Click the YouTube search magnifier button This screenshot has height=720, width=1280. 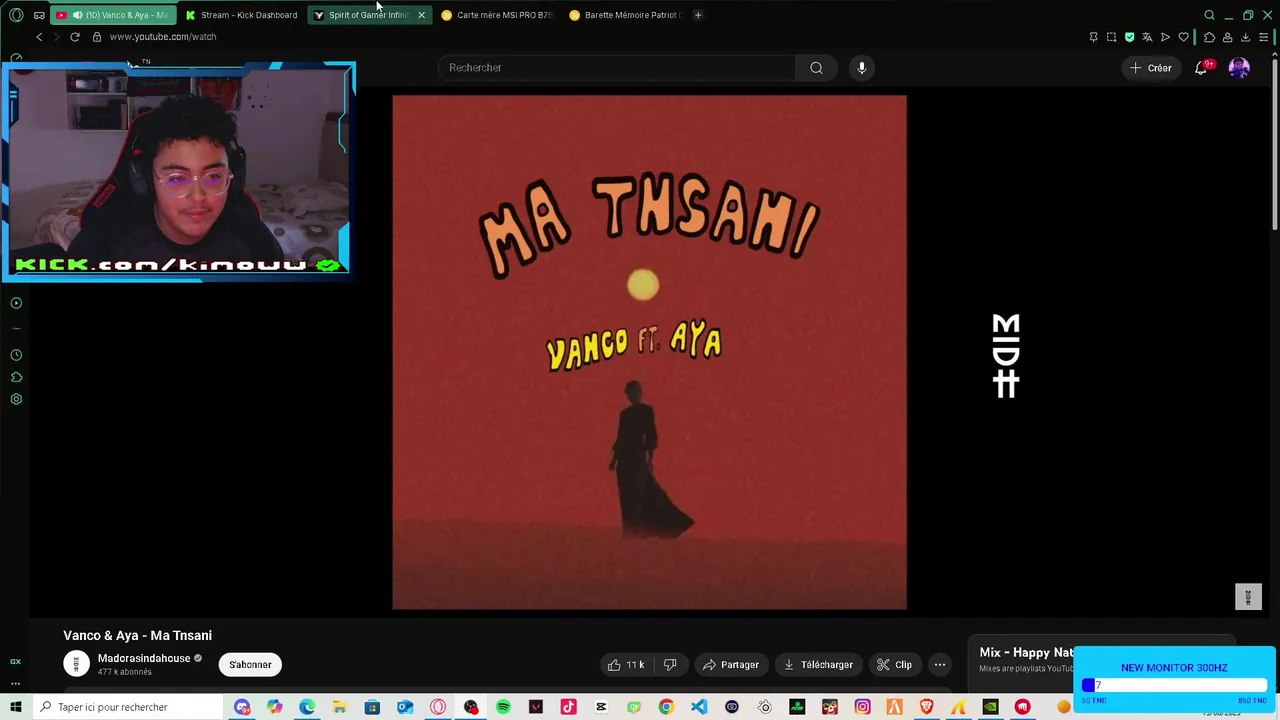tap(816, 67)
